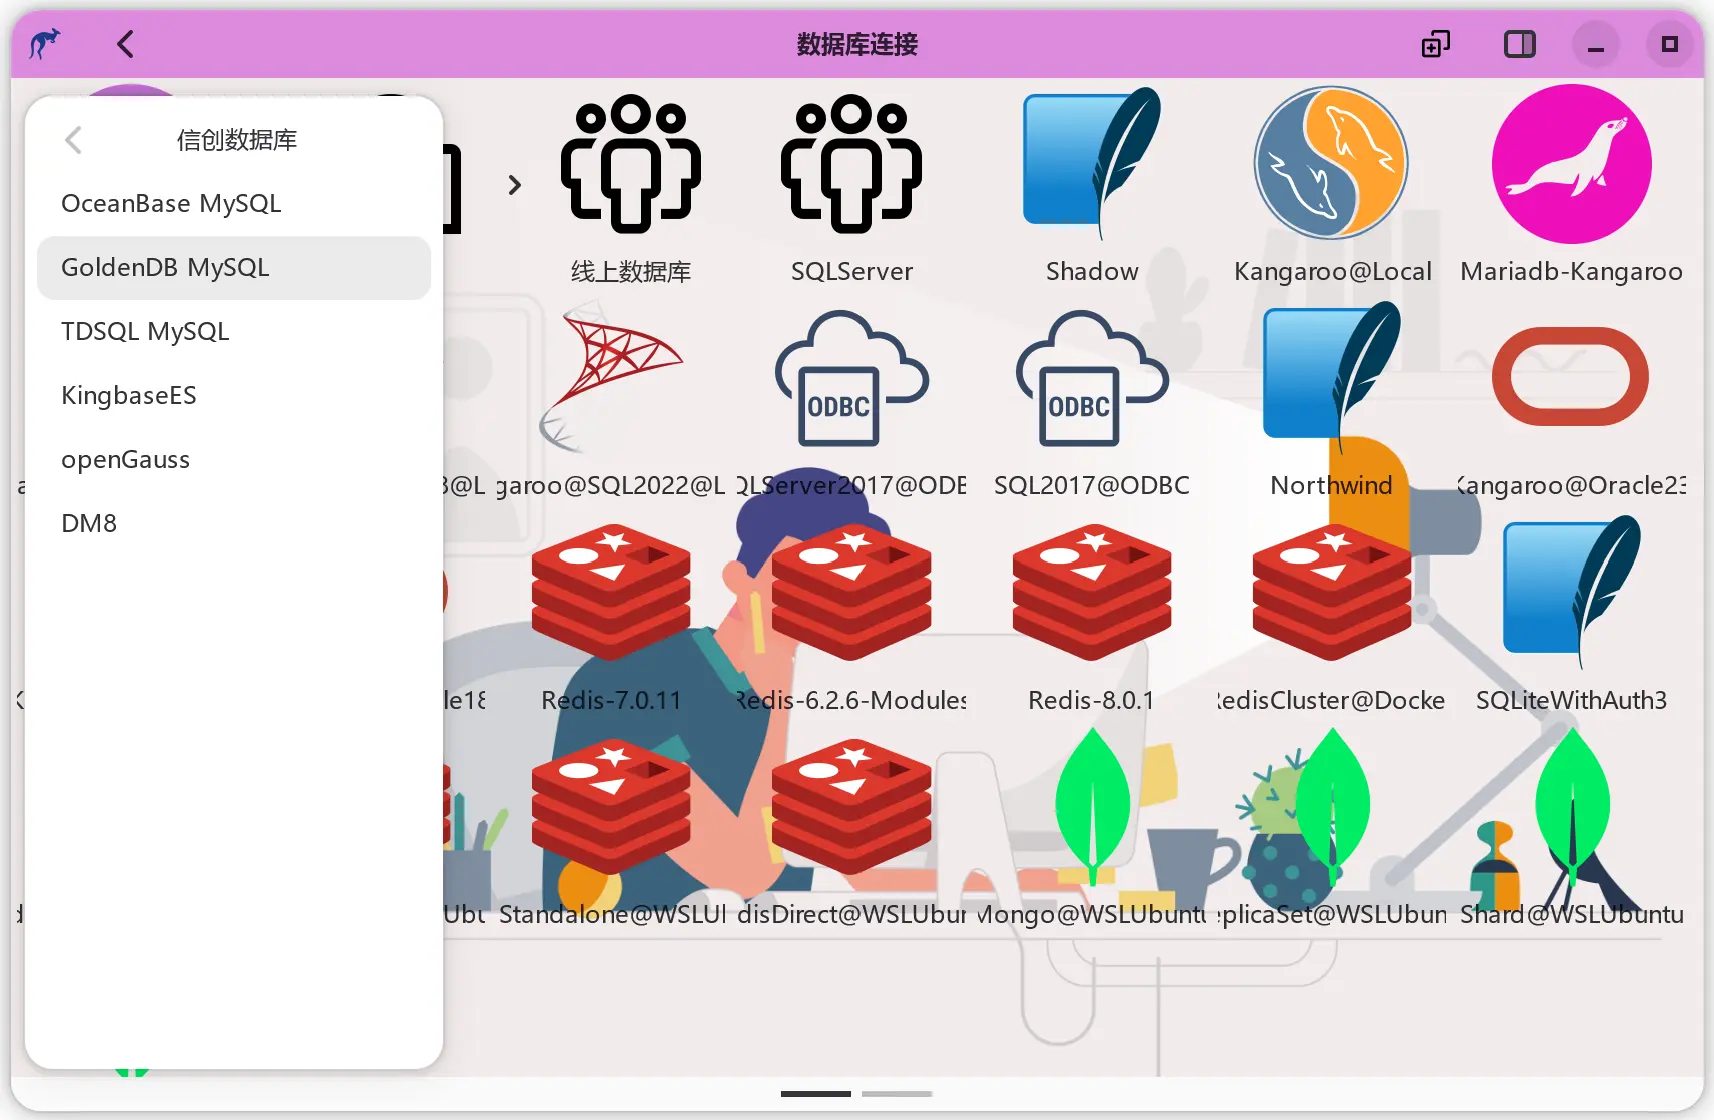Open the Kangaroo@Oracle23 connection icon
The height and width of the screenshot is (1120, 1714).
click(x=1571, y=377)
